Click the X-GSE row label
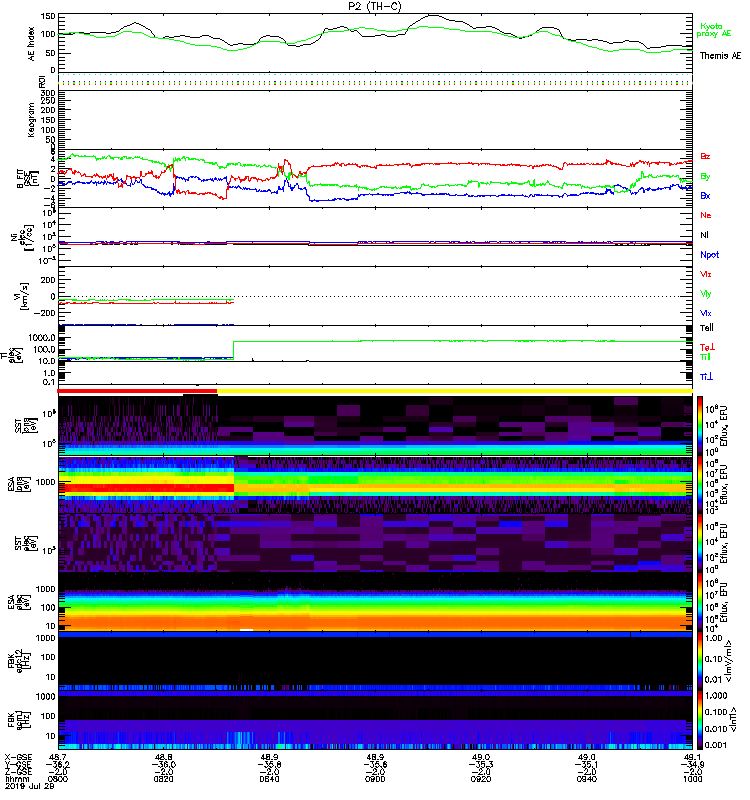 [18, 757]
